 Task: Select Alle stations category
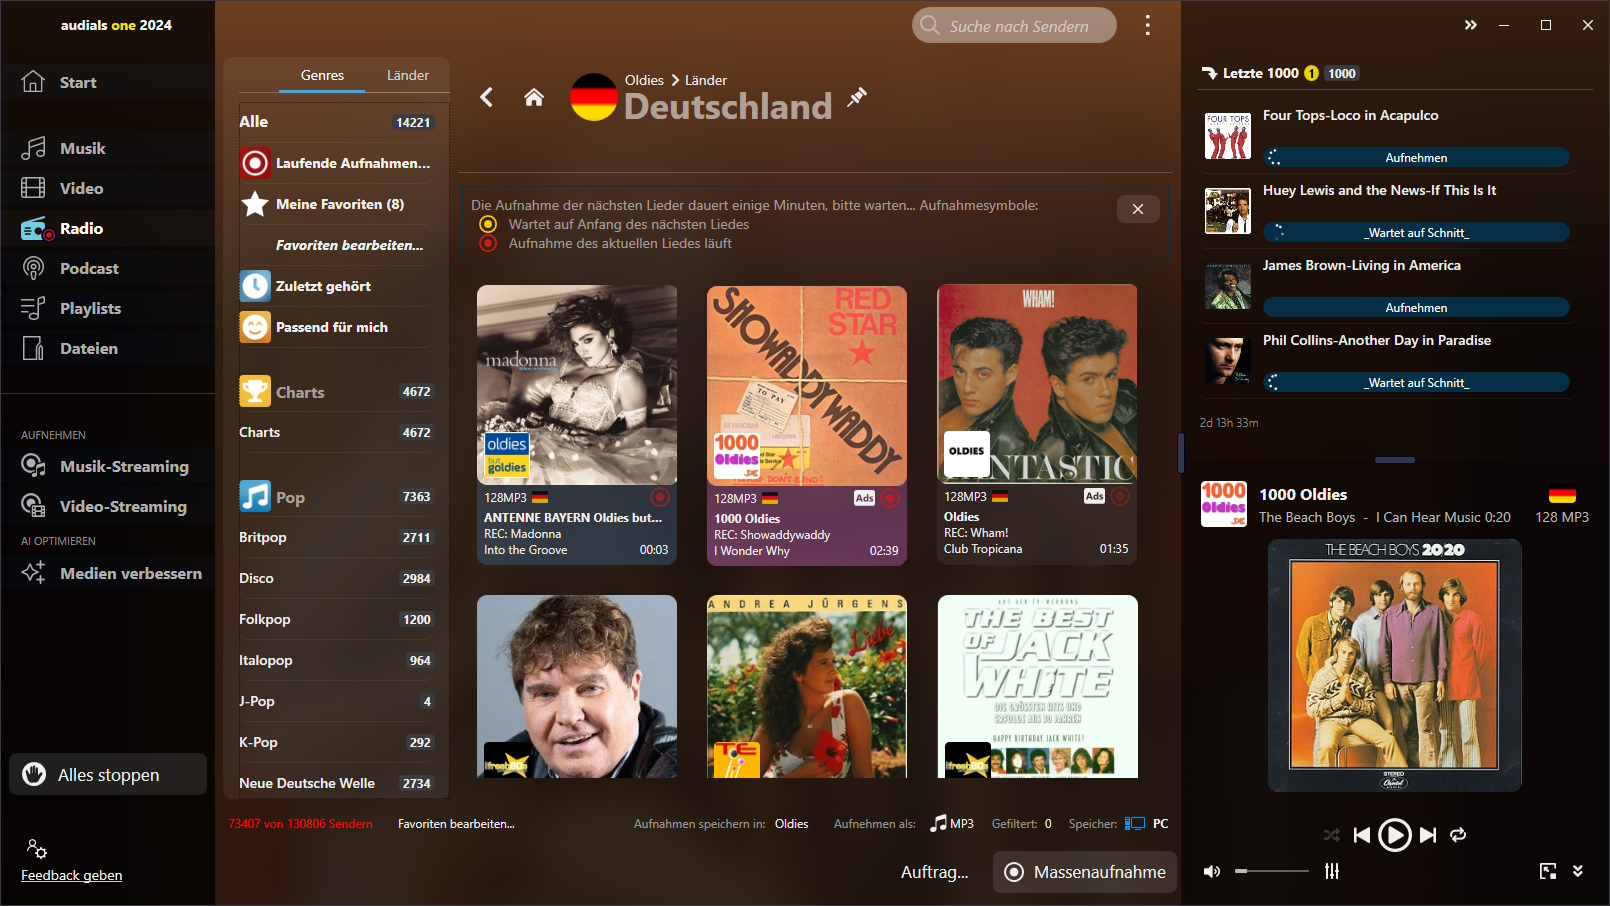point(336,122)
